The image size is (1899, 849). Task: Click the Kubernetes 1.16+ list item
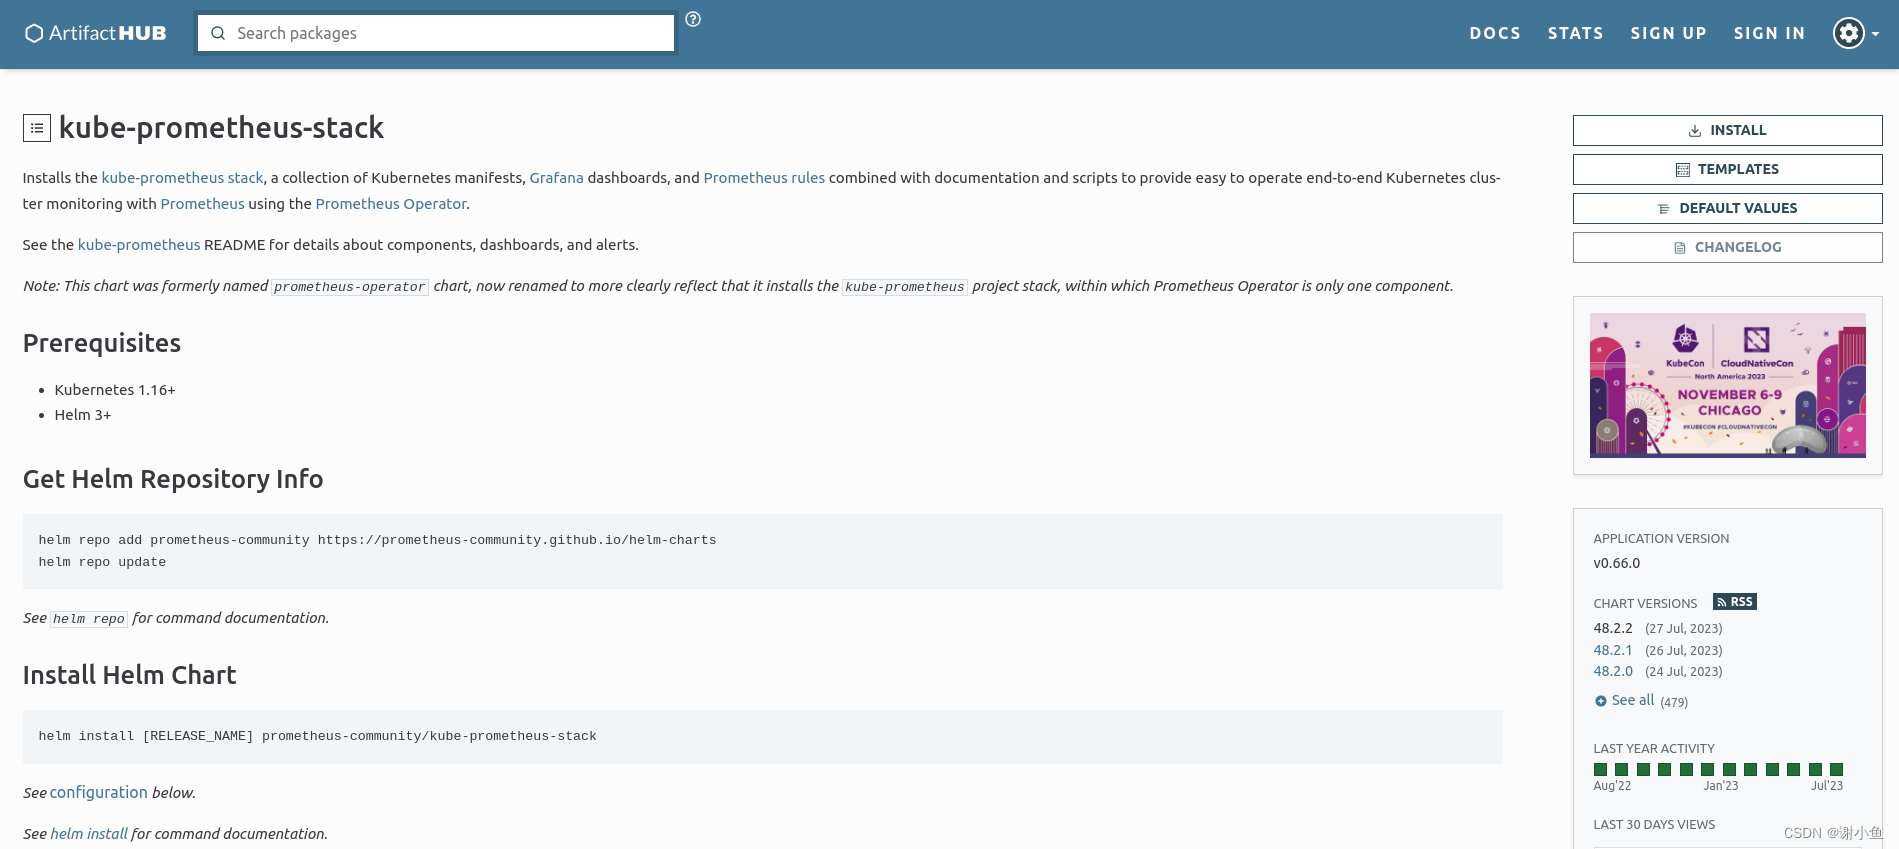point(115,390)
